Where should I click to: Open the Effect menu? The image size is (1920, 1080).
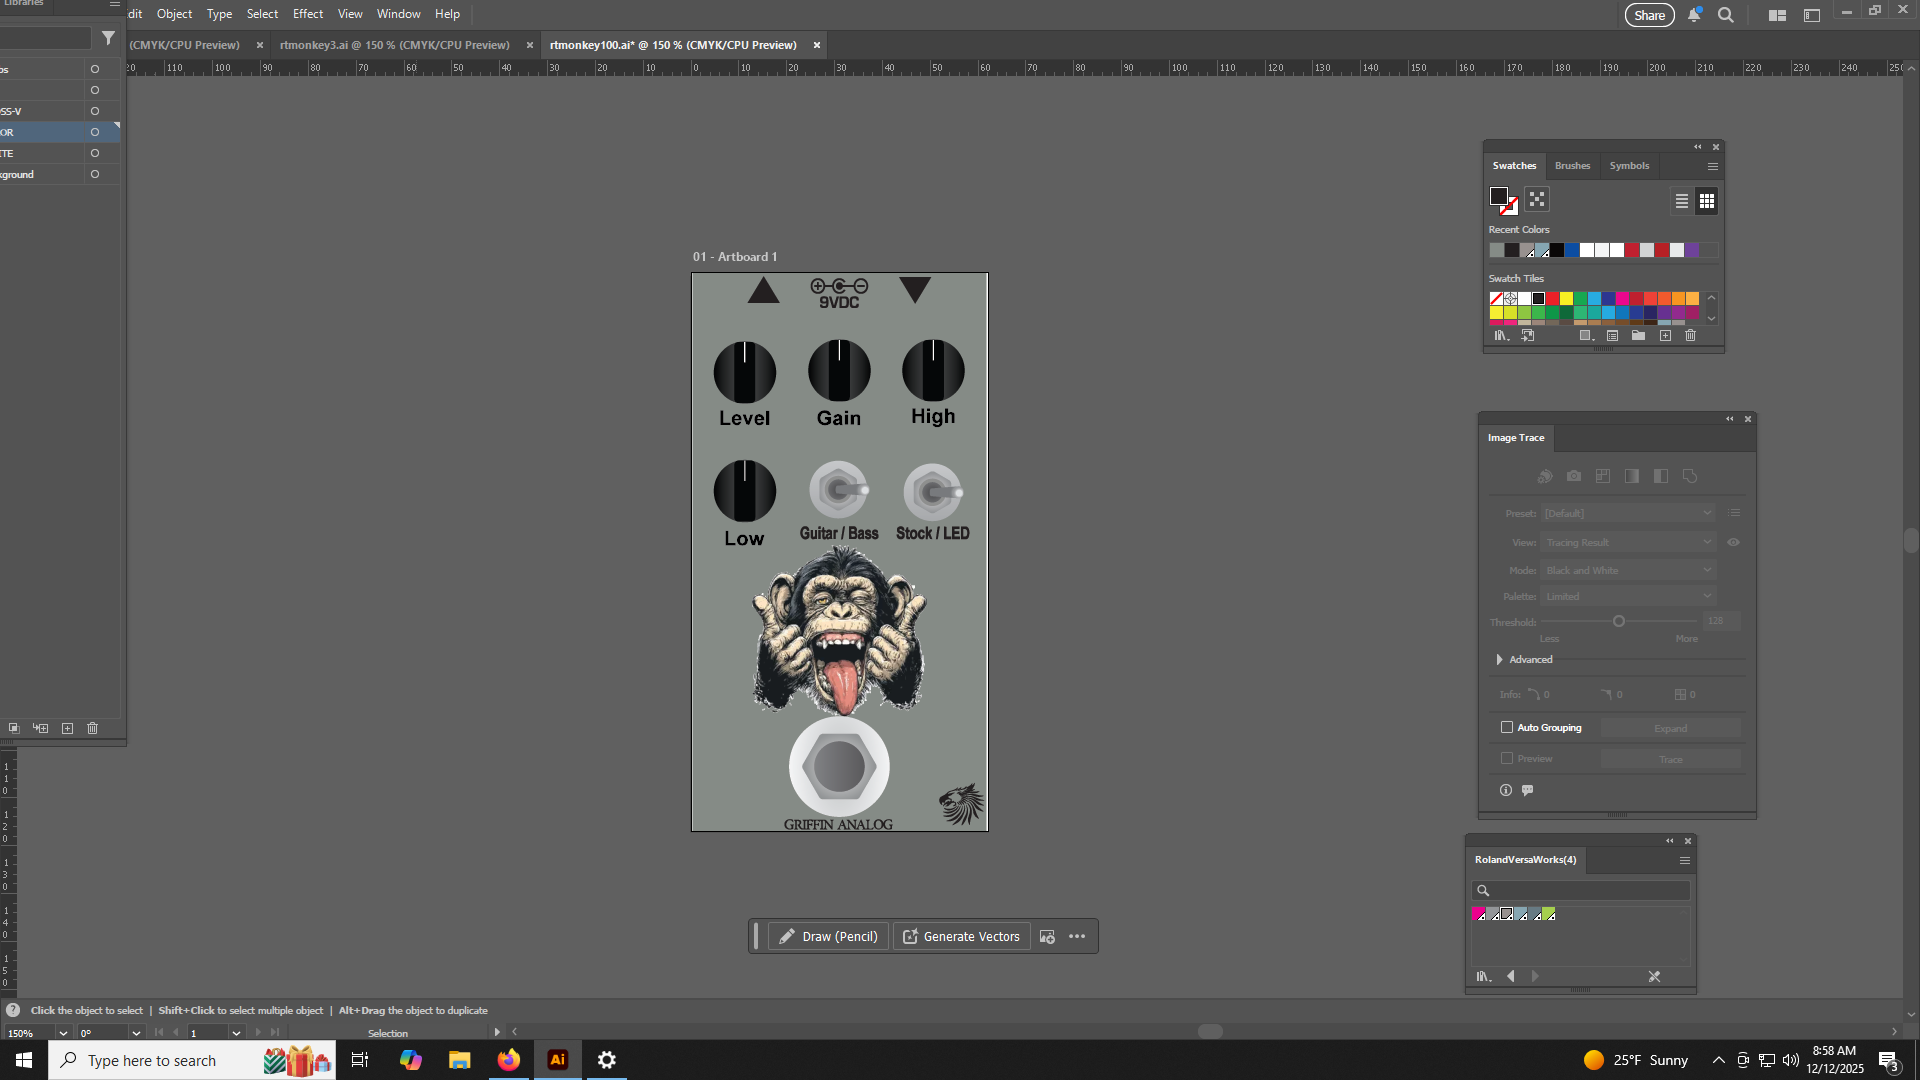point(307,14)
